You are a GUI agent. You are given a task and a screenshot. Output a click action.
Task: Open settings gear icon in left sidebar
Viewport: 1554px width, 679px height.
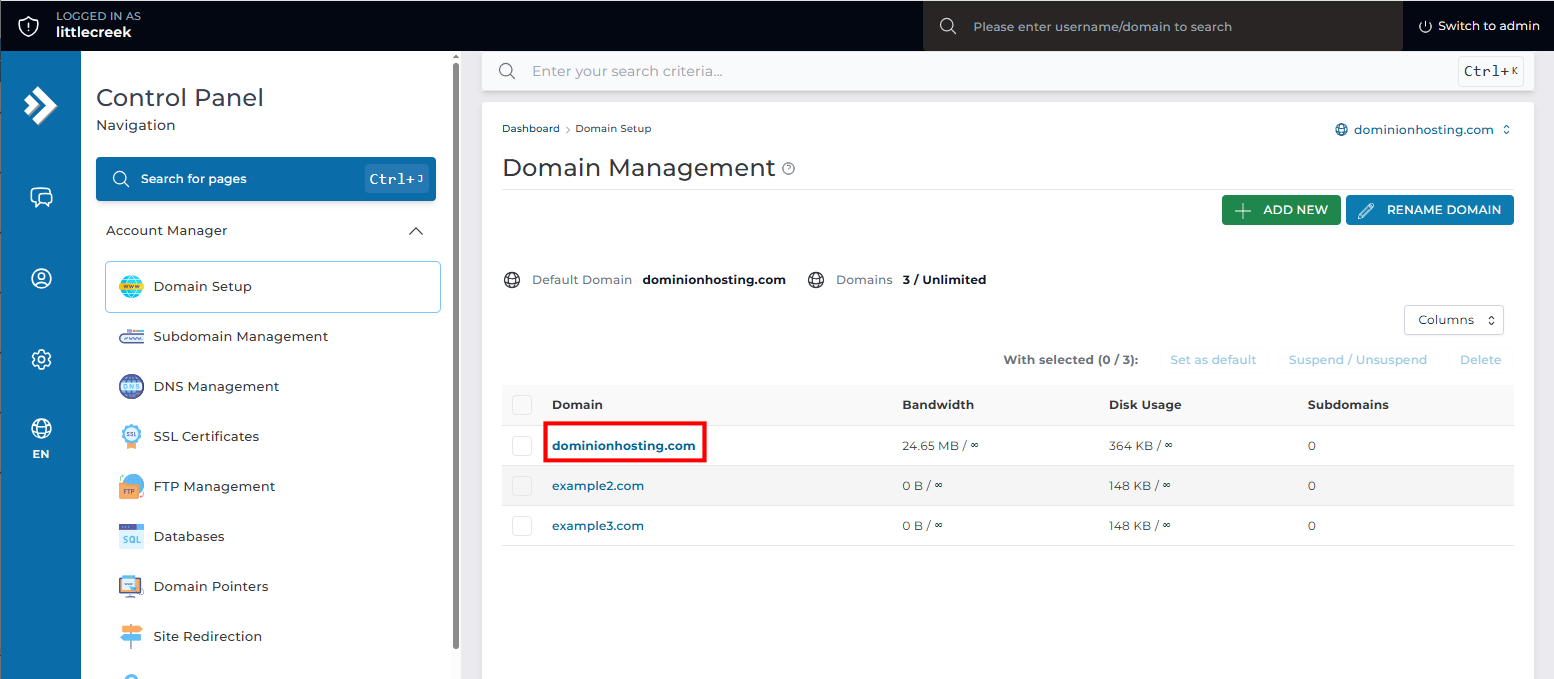(x=41, y=359)
